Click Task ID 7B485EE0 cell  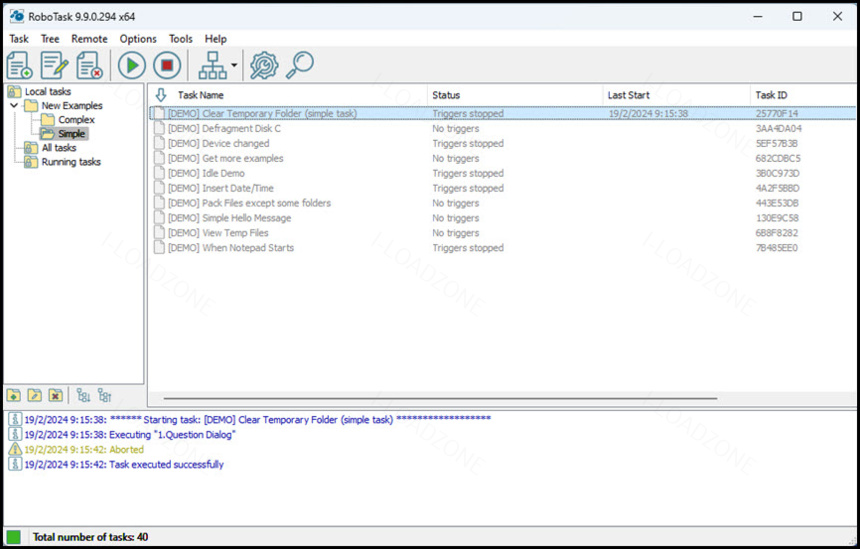[777, 248]
